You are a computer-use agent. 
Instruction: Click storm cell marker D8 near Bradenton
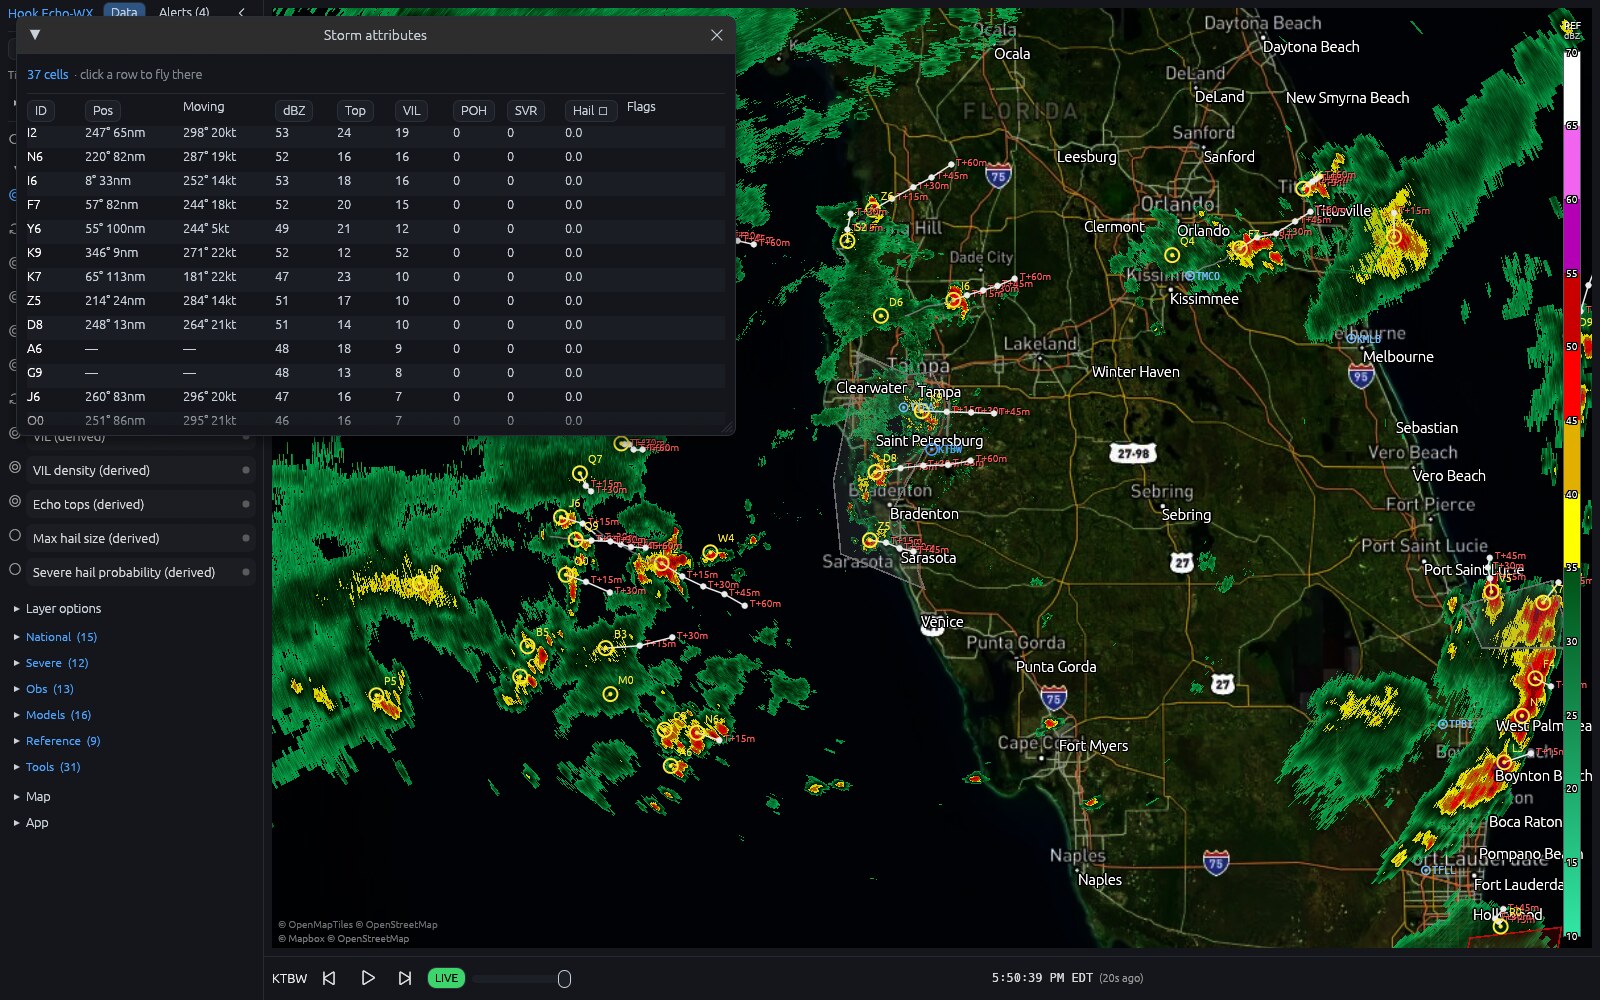tap(876, 472)
